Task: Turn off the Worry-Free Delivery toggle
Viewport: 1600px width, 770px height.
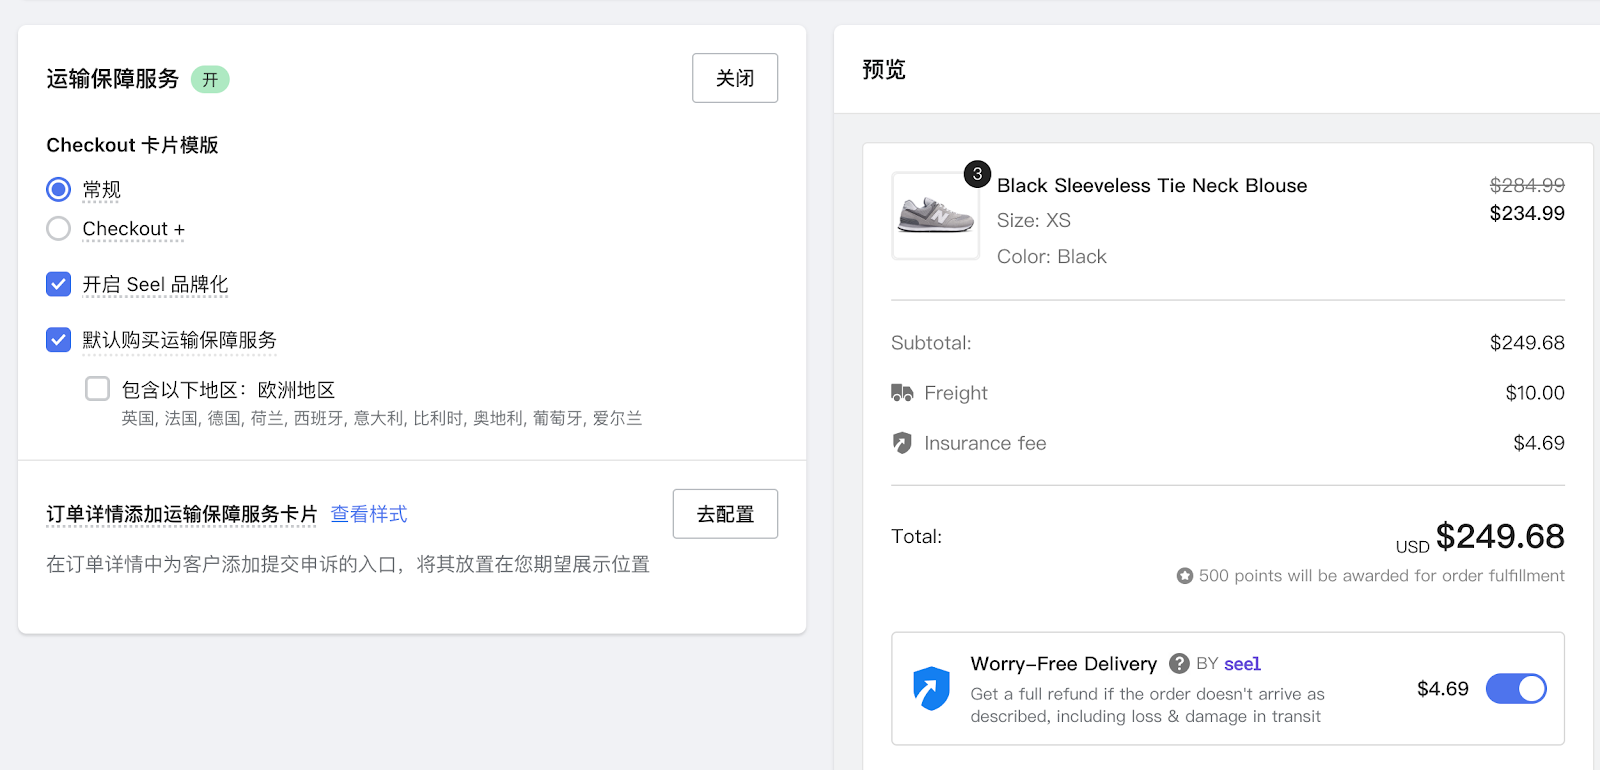Action: coord(1515,689)
